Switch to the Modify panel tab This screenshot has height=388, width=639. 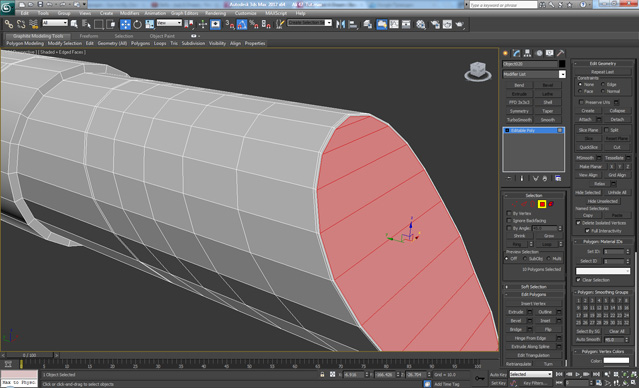(517, 53)
